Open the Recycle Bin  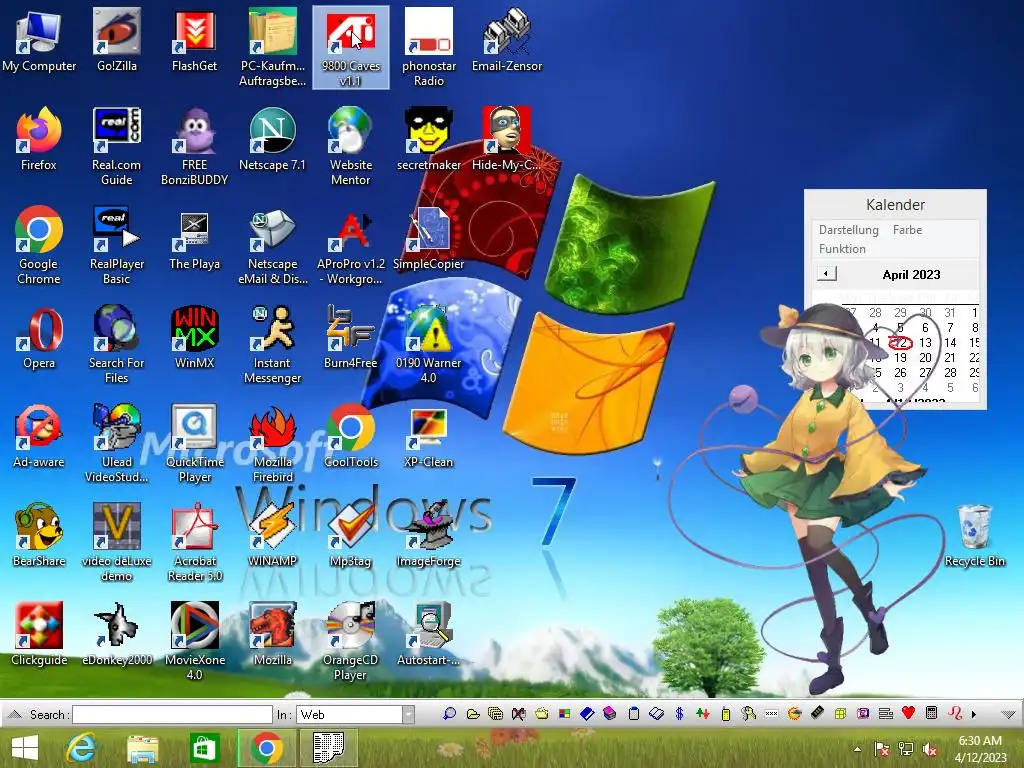click(974, 535)
